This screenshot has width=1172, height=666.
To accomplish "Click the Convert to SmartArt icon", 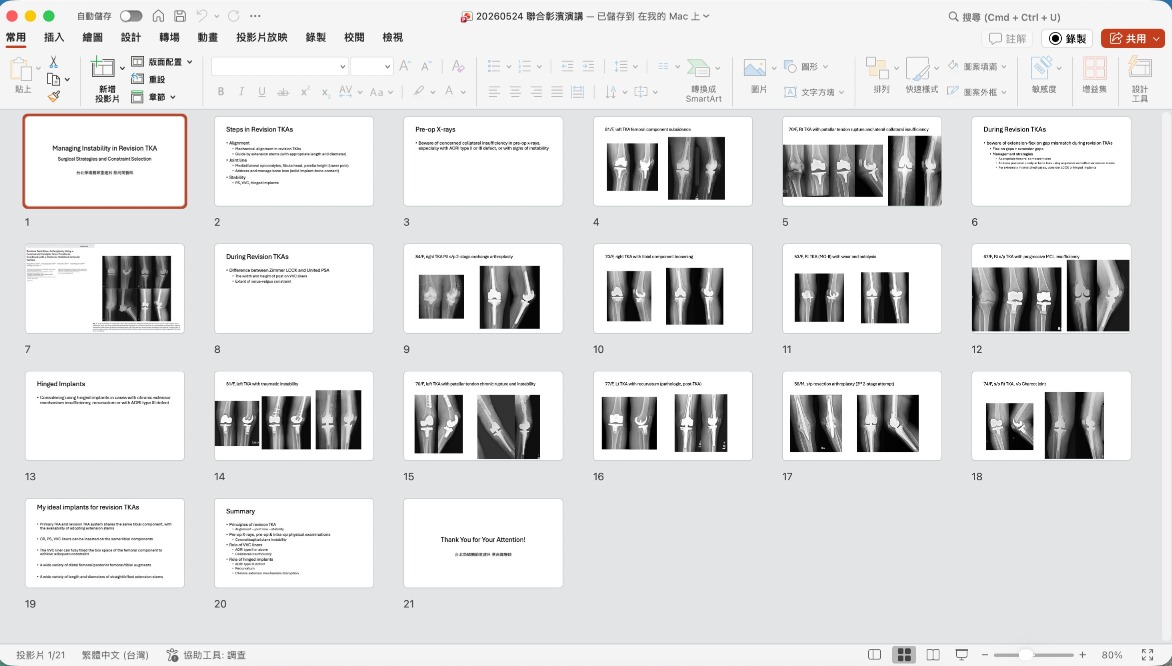I will coord(698,68).
